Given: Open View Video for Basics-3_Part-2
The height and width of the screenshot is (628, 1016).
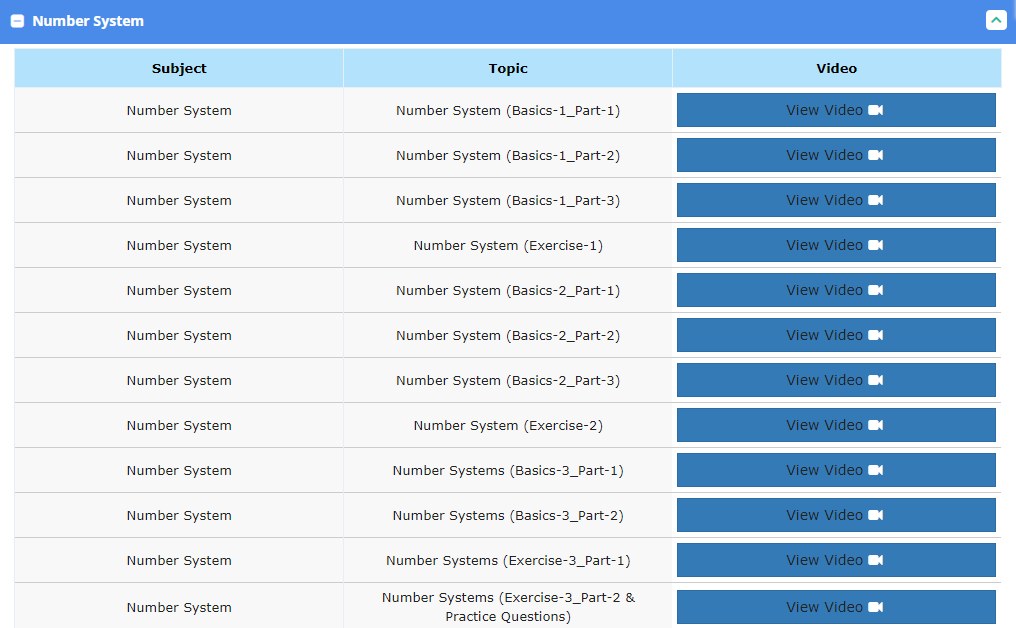Looking at the screenshot, I should 835,515.
